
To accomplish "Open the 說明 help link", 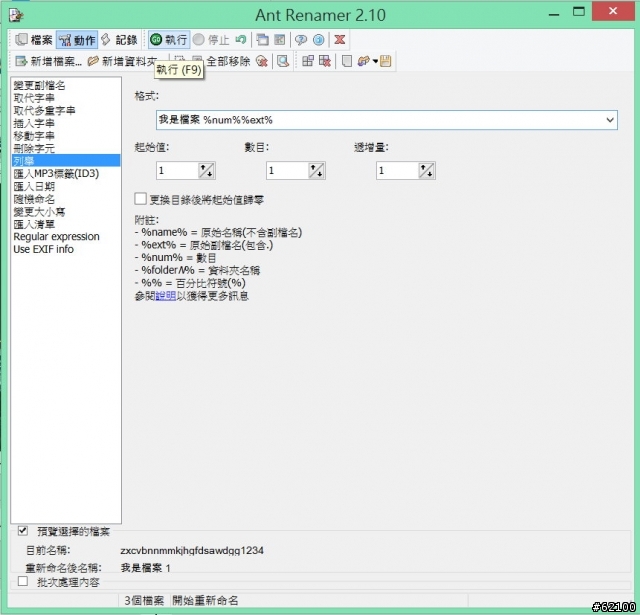I will click(x=166, y=296).
